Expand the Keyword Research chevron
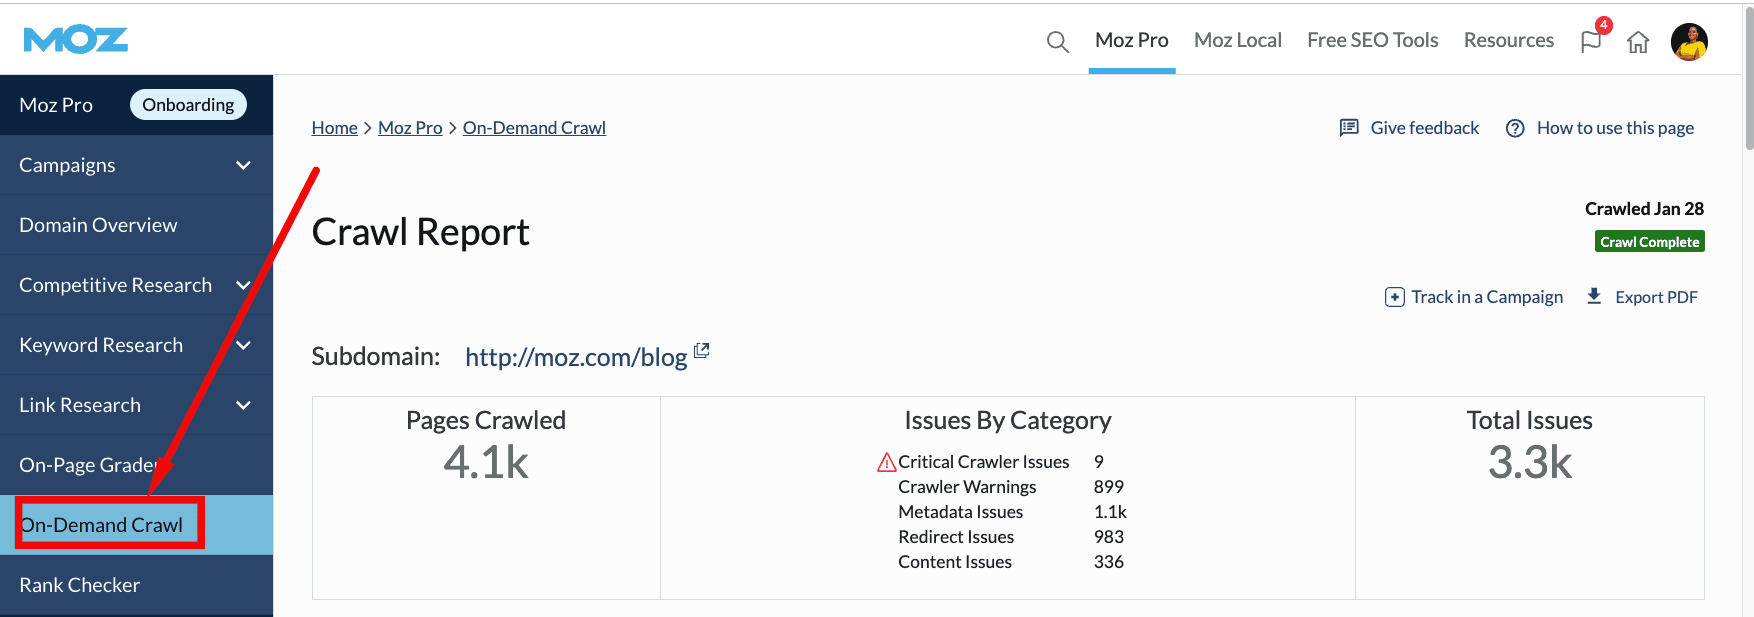The height and width of the screenshot is (617, 1754). click(243, 345)
